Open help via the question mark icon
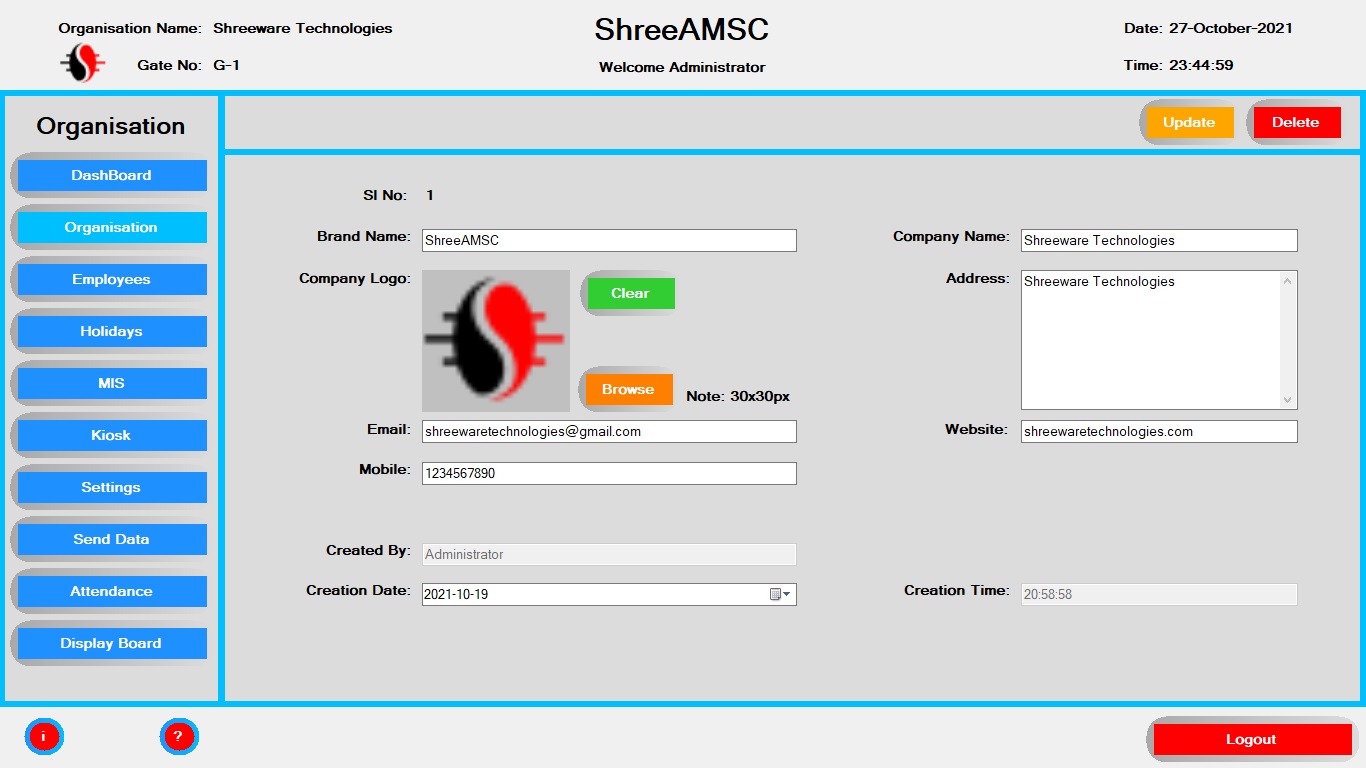 (178, 737)
